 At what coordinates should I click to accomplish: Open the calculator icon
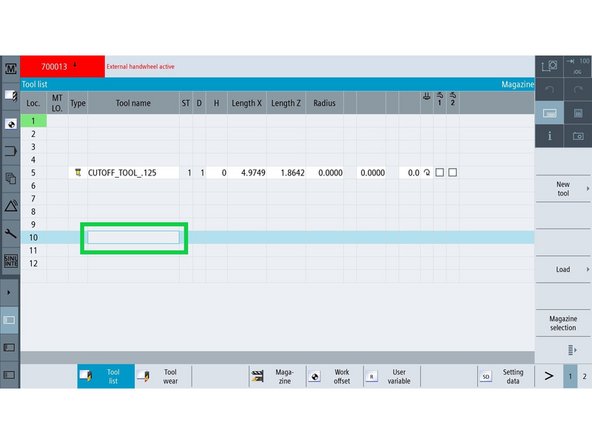[x=578, y=113]
